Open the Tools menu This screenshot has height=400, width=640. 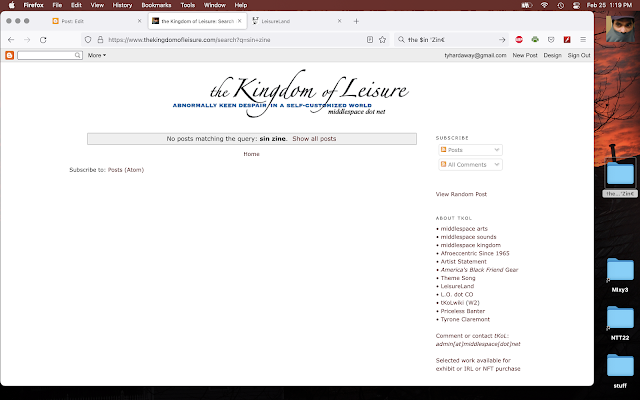pos(188,5)
